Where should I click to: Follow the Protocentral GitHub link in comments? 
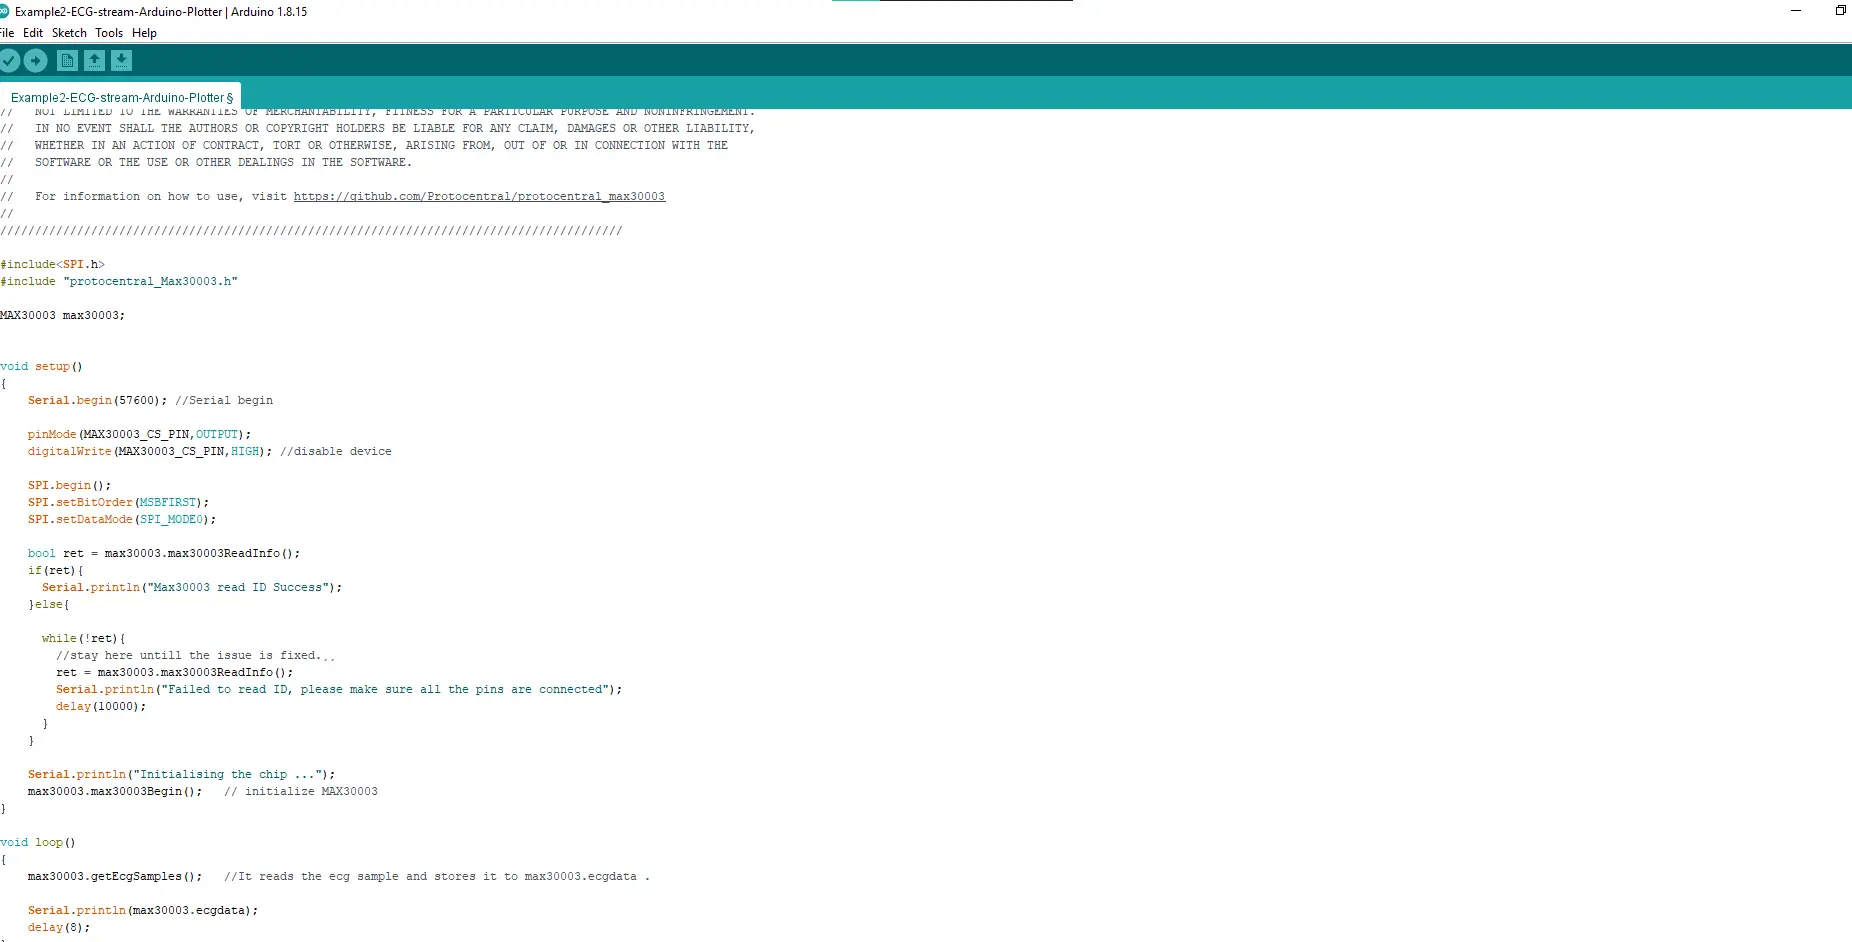pyautogui.click(x=479, y=197)
